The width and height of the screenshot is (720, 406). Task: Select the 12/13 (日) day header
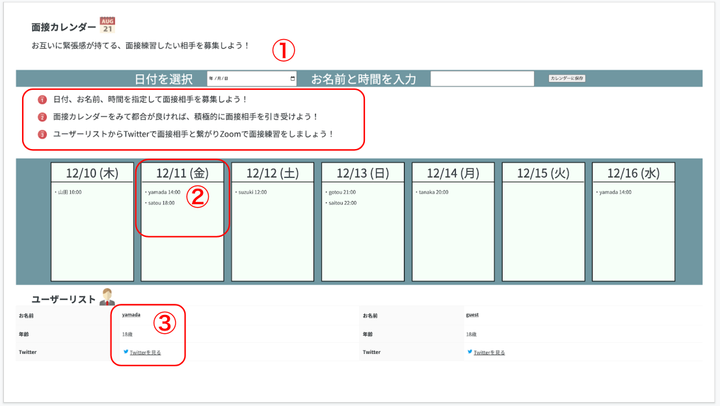[x=363, y=173]
